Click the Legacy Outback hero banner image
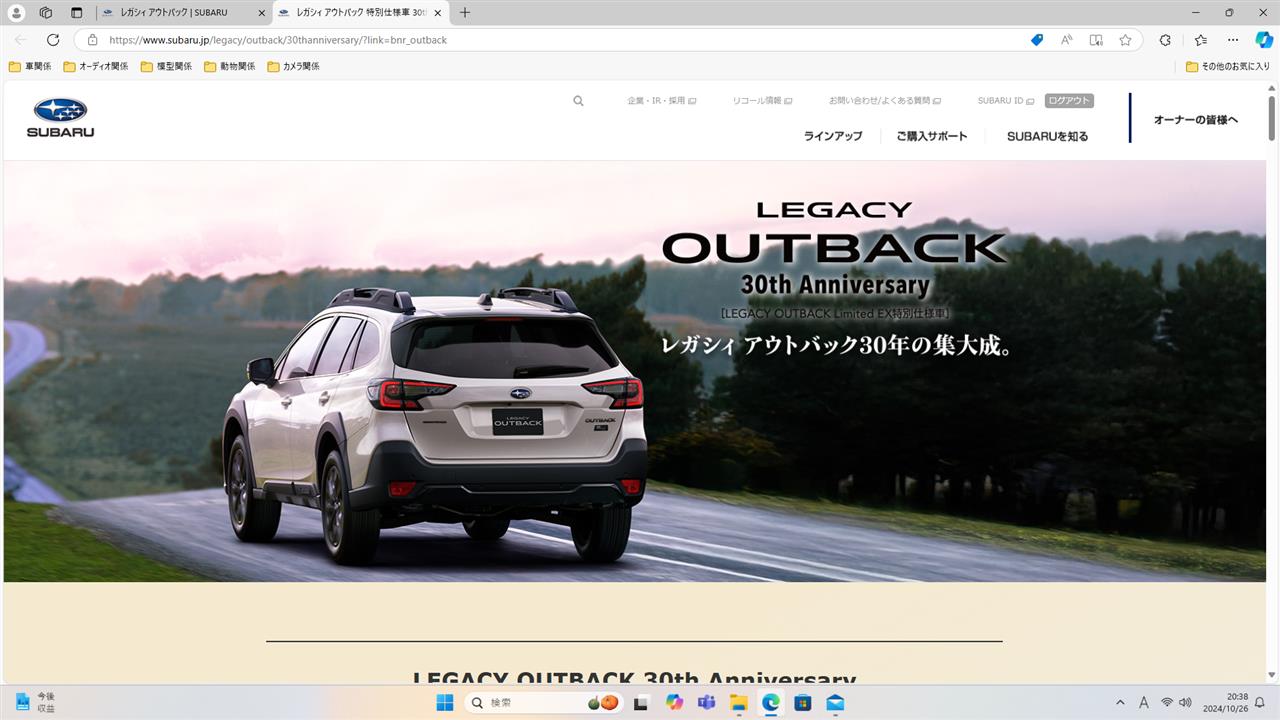The height and width of the screenshot is (720, 1280). (635, 371)
